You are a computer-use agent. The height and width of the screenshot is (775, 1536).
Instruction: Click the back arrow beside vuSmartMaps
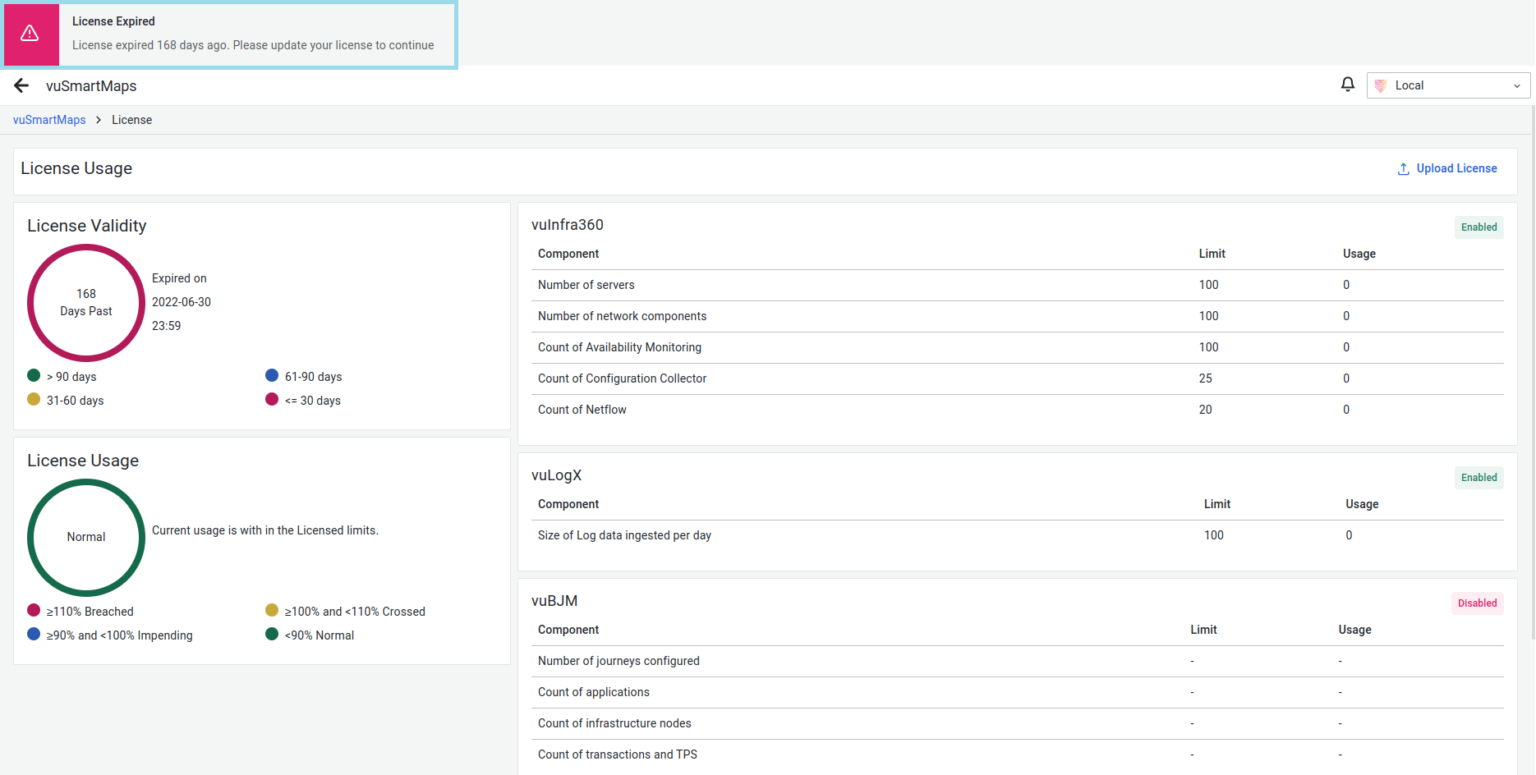point(21,86)
